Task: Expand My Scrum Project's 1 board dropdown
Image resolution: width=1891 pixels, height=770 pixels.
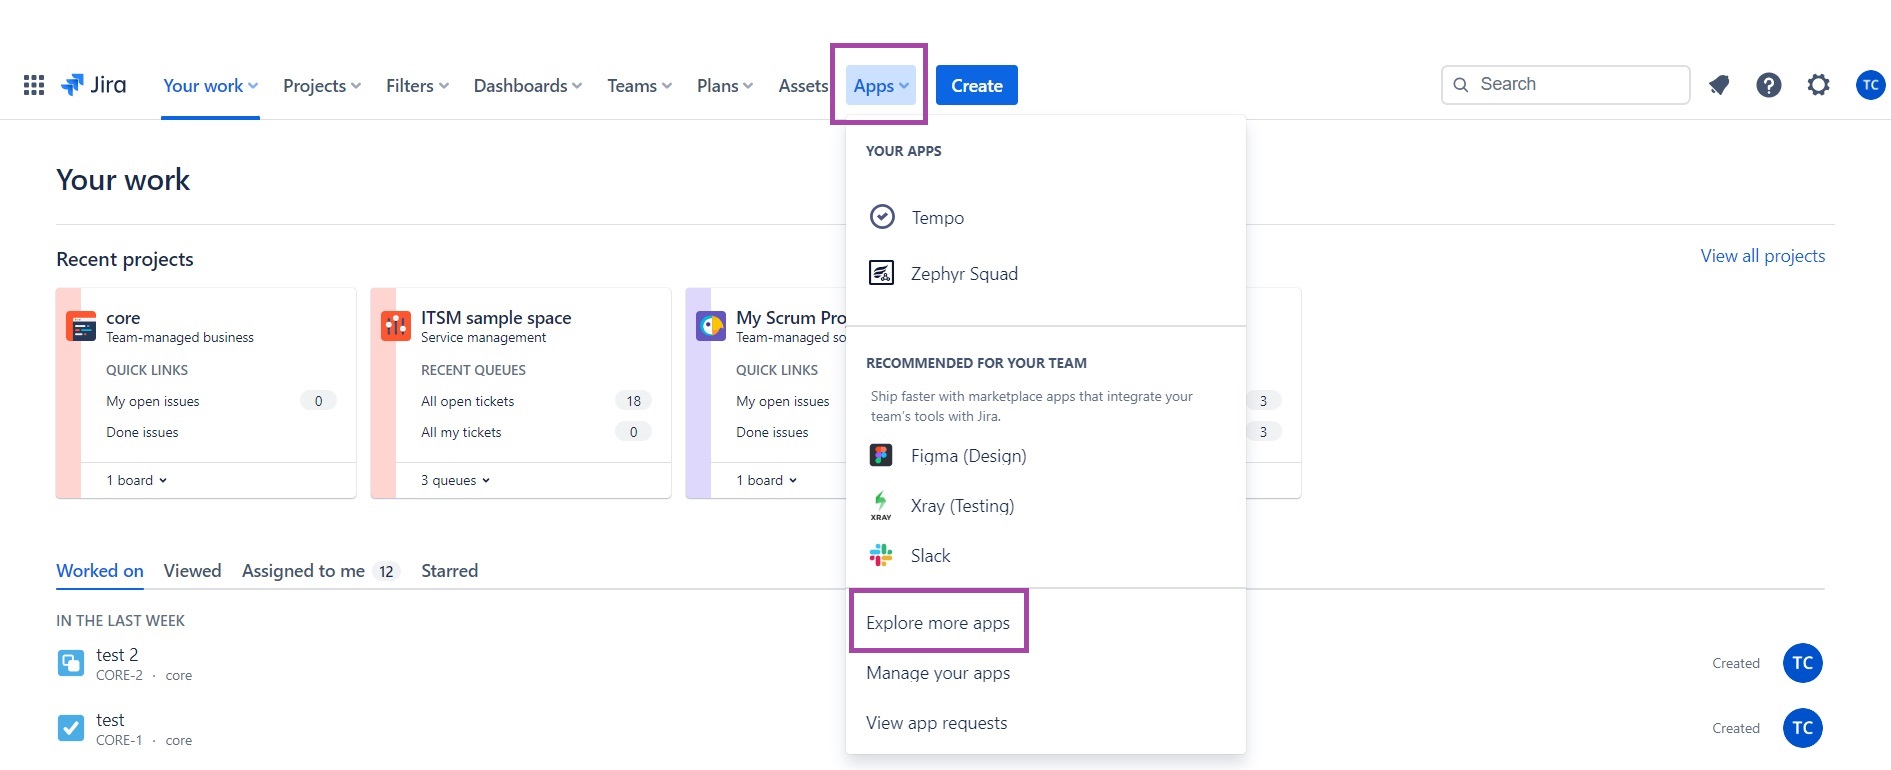Action: point(767,480)
